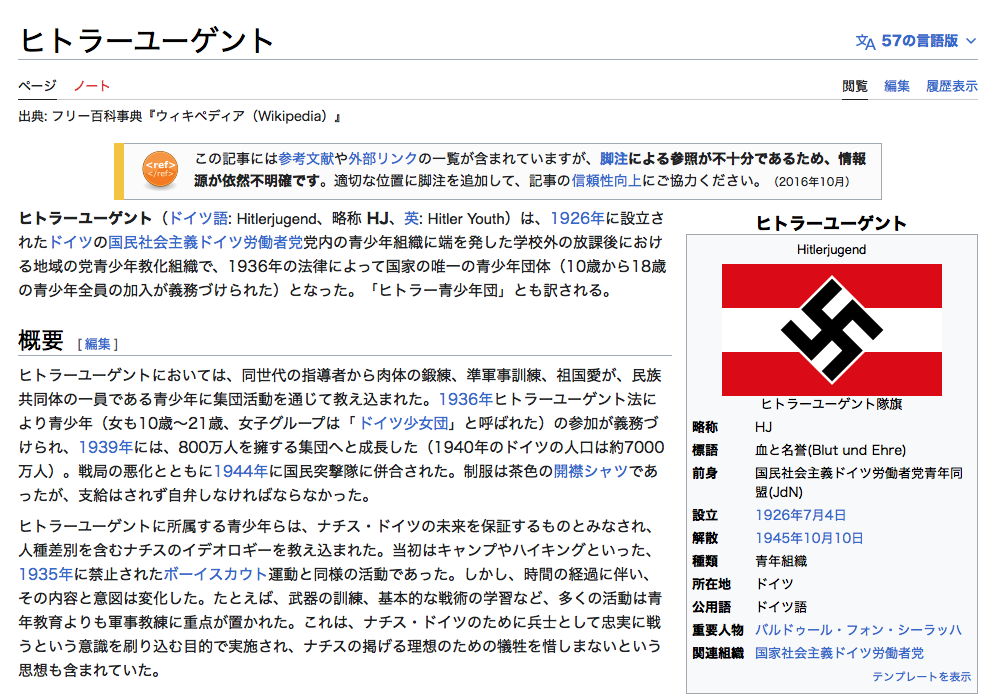Open the ヒトラーユーゲント隊旗 flag image
Viewport: 1001px width, 697px height.
(831, 330)
